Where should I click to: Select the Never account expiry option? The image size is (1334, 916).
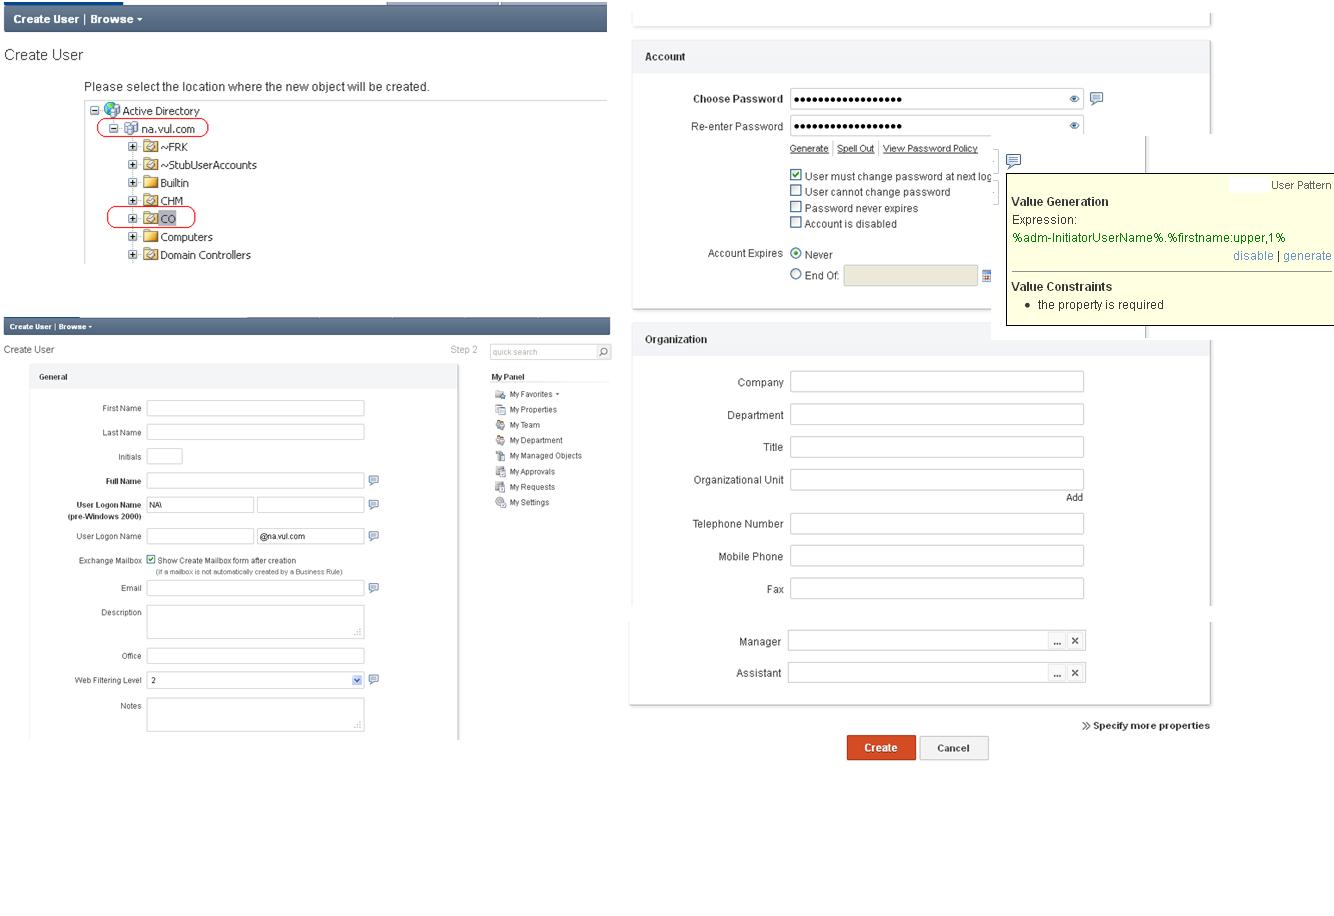click(x=796, y=254)
